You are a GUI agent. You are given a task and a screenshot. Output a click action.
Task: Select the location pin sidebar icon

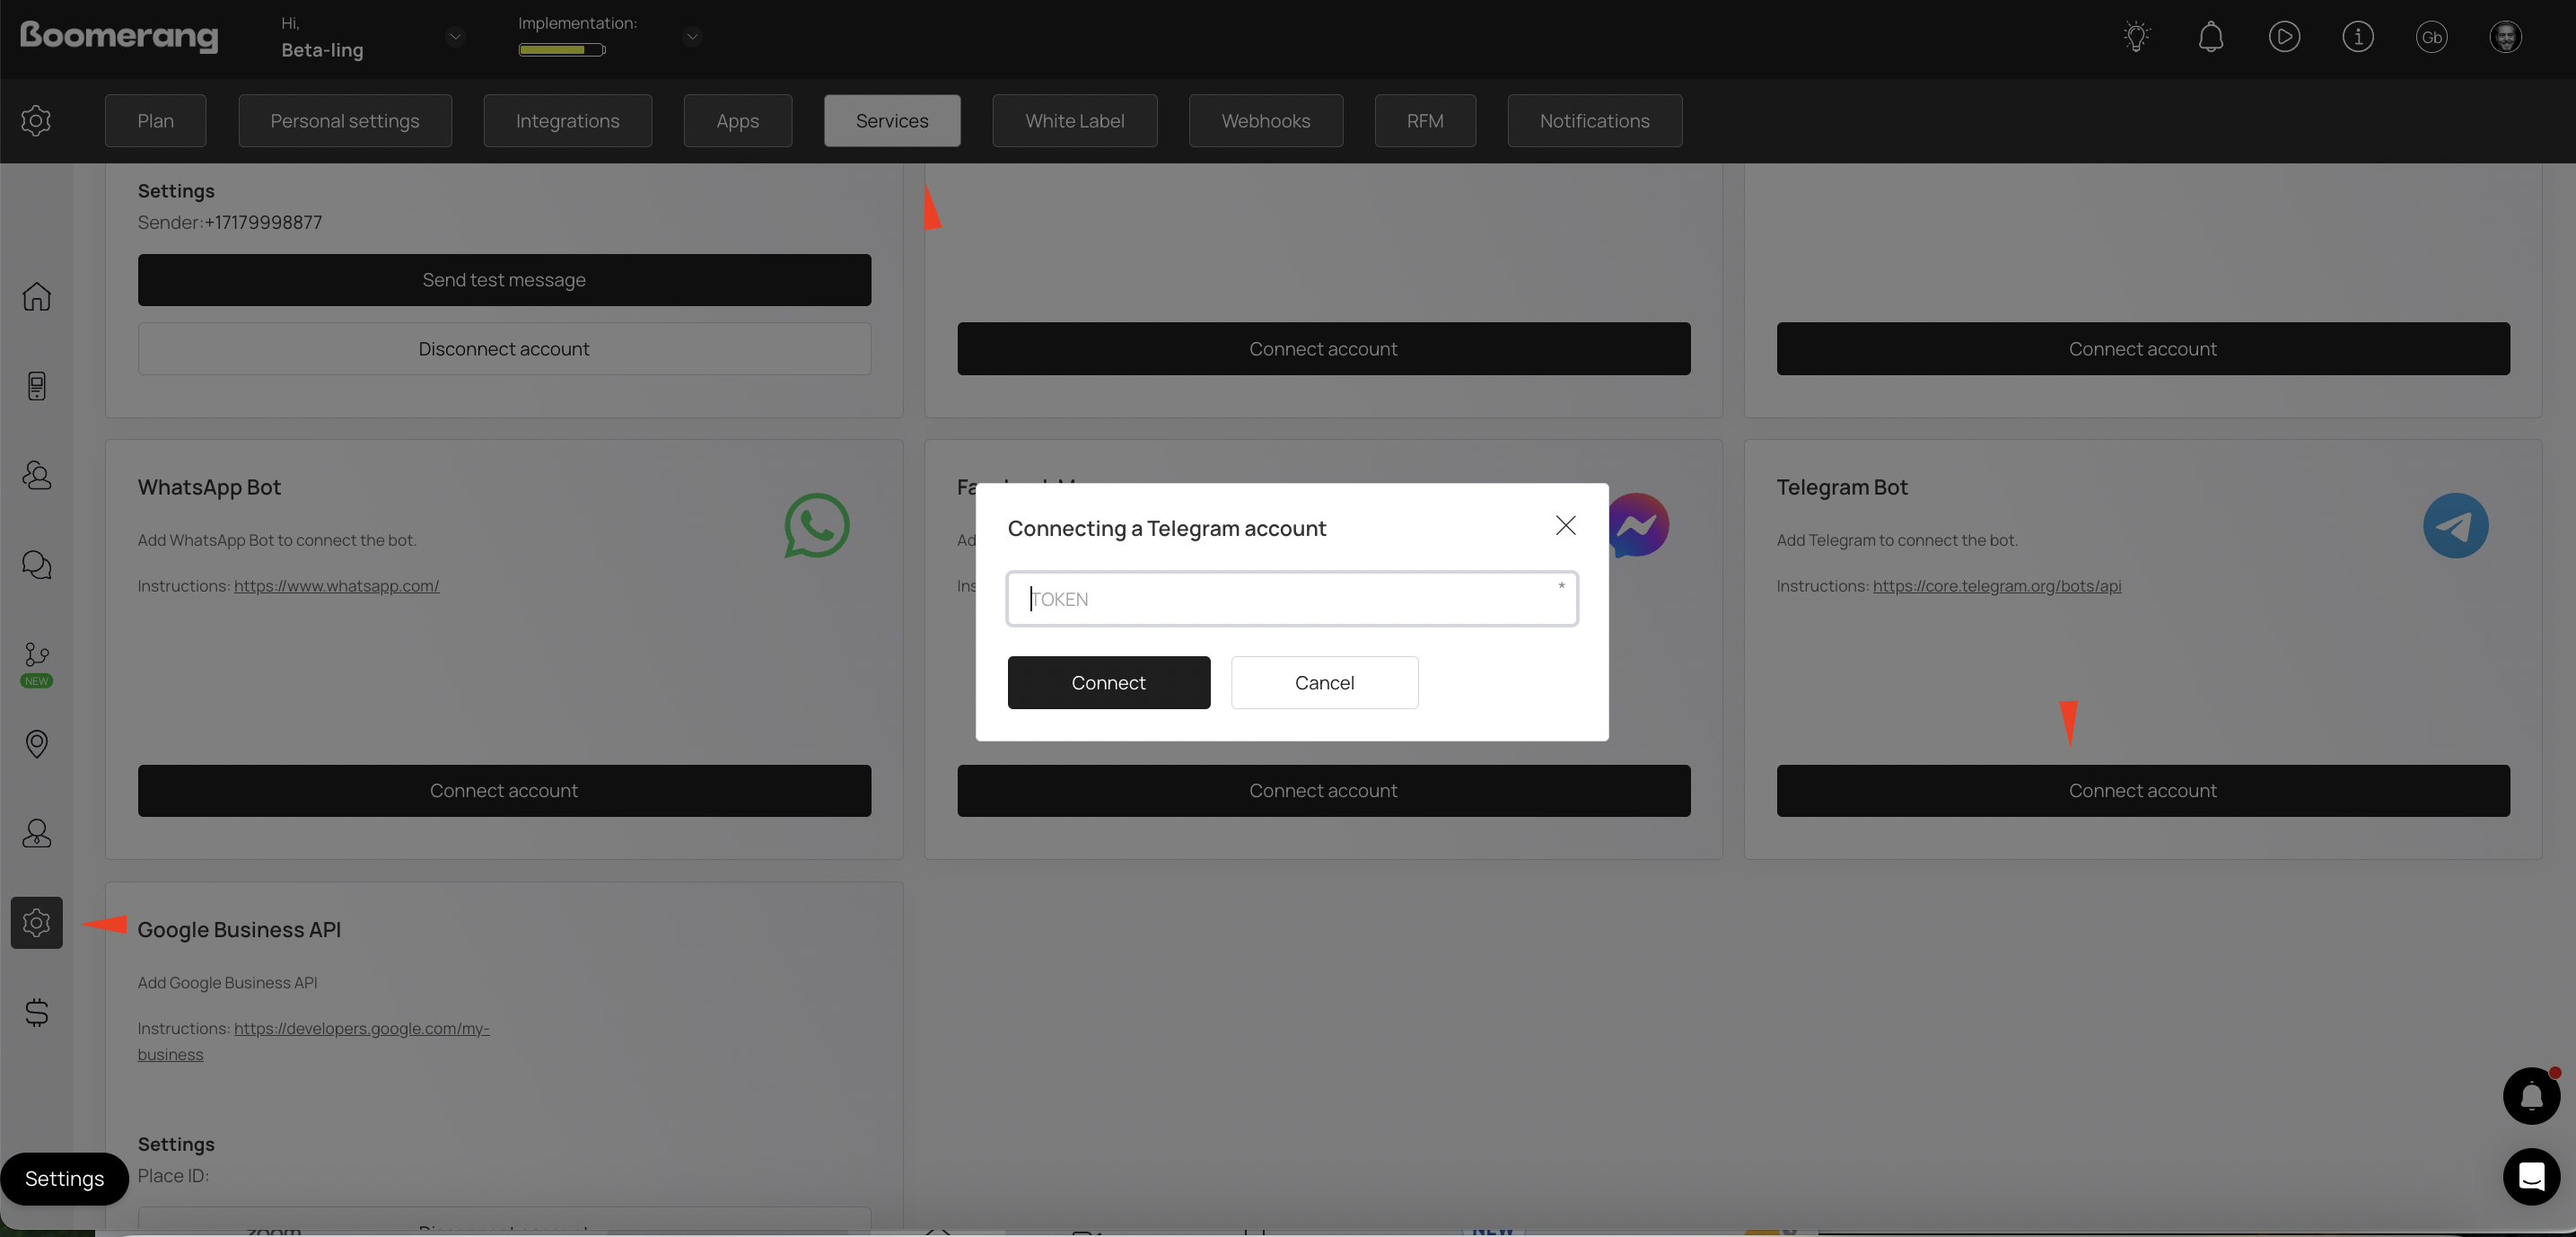[37, 744]
